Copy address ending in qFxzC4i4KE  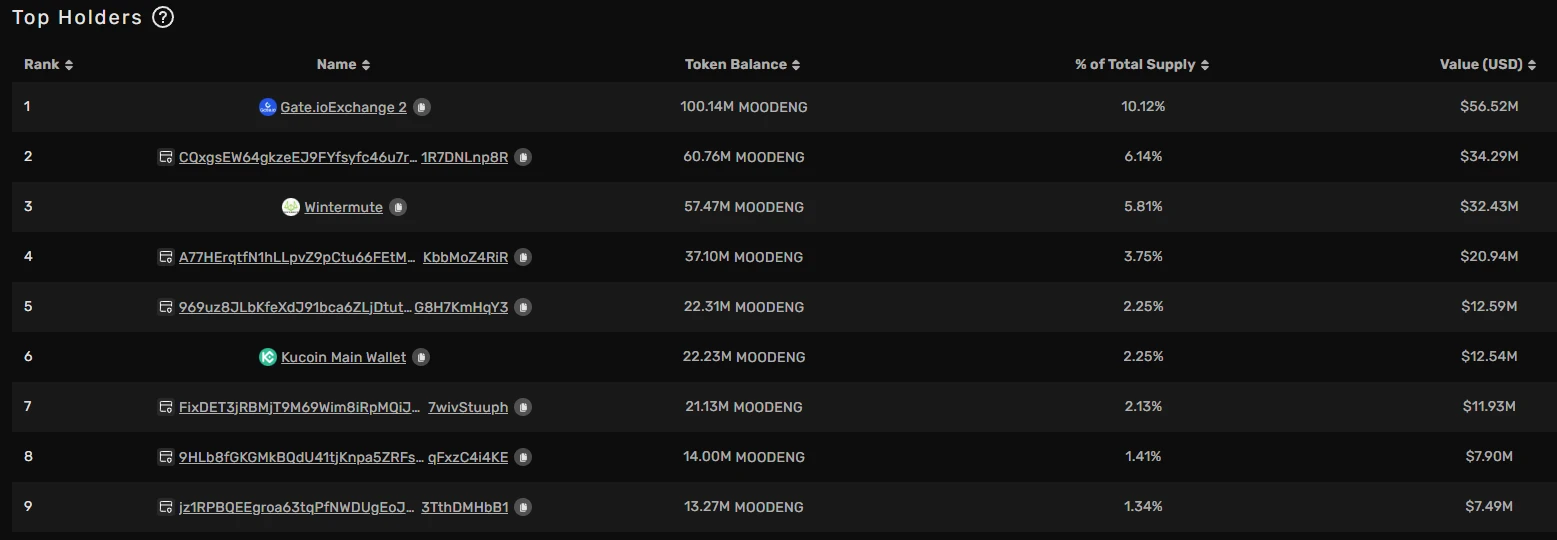pyautogui.click(x=523, y=457)
